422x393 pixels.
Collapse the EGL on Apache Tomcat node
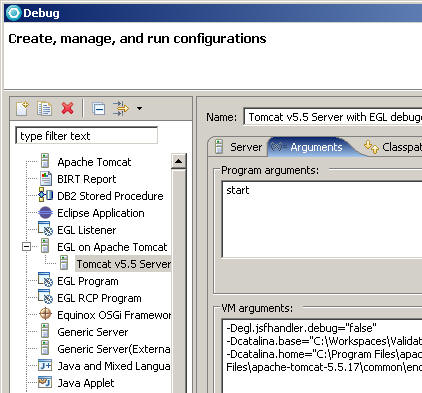(26, 247)
